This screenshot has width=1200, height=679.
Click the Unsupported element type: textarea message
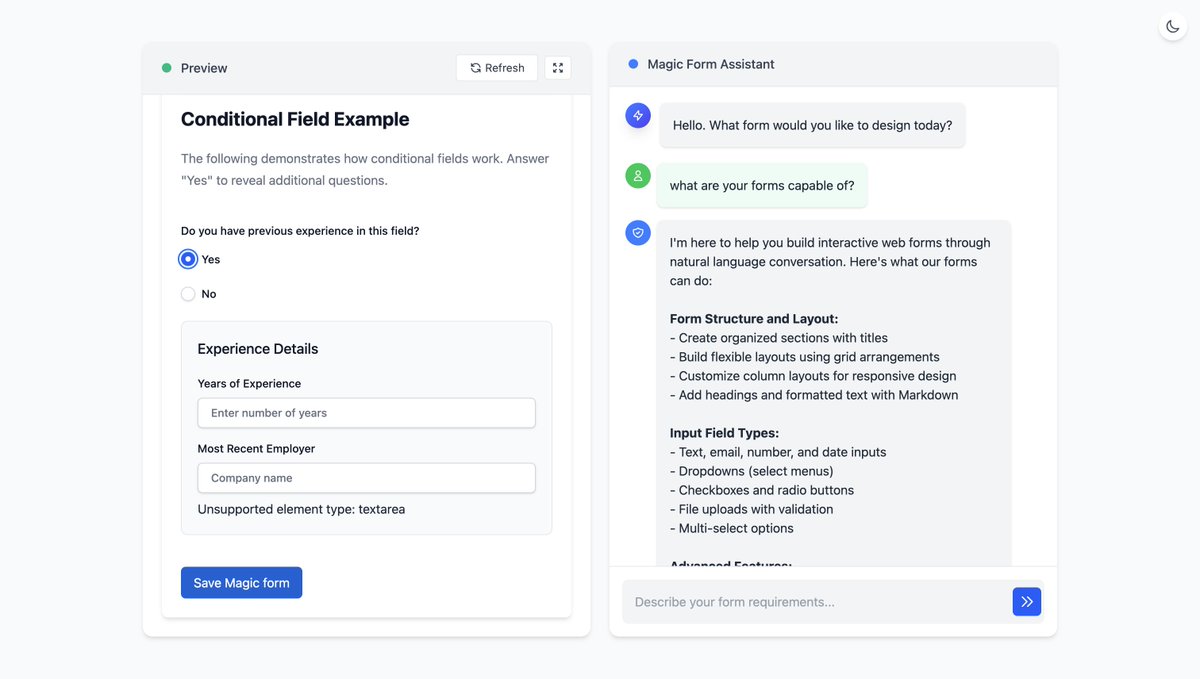301,509
